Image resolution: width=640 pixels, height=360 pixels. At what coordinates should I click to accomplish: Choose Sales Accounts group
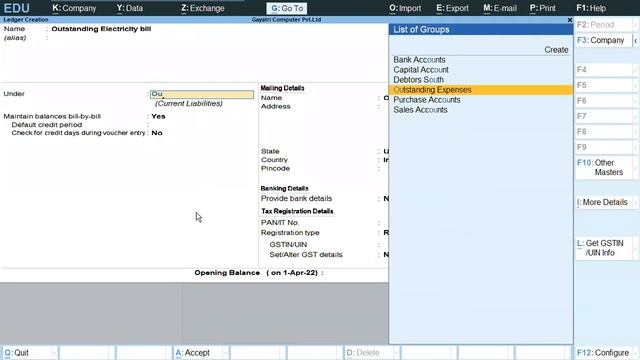coord(480,110)
